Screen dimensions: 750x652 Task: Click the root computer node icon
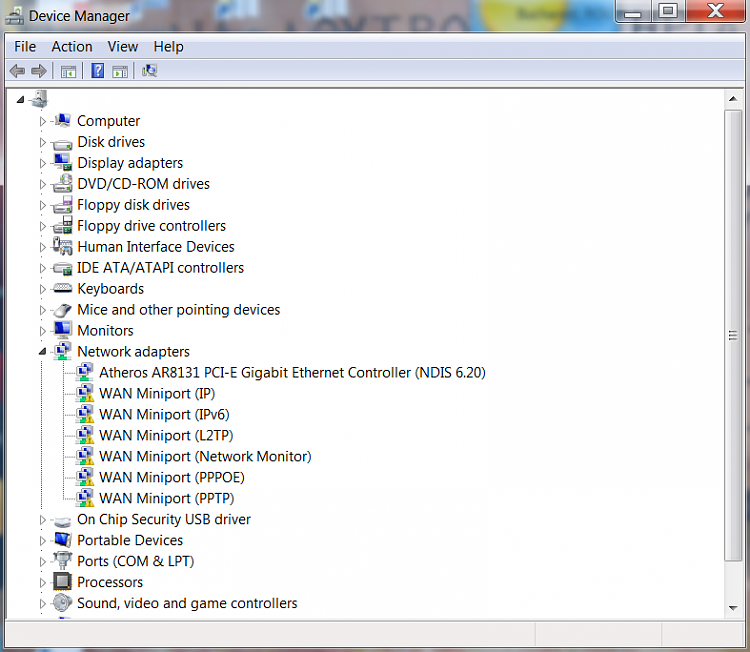coord(39,99)
